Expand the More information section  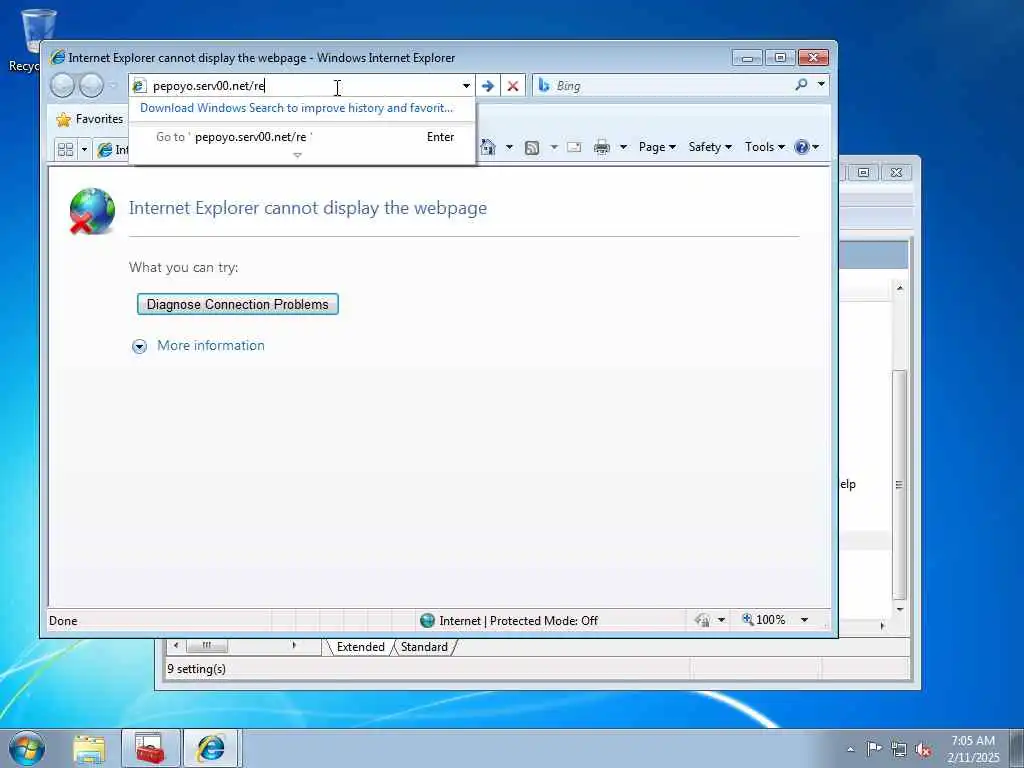tap(139, 346)
